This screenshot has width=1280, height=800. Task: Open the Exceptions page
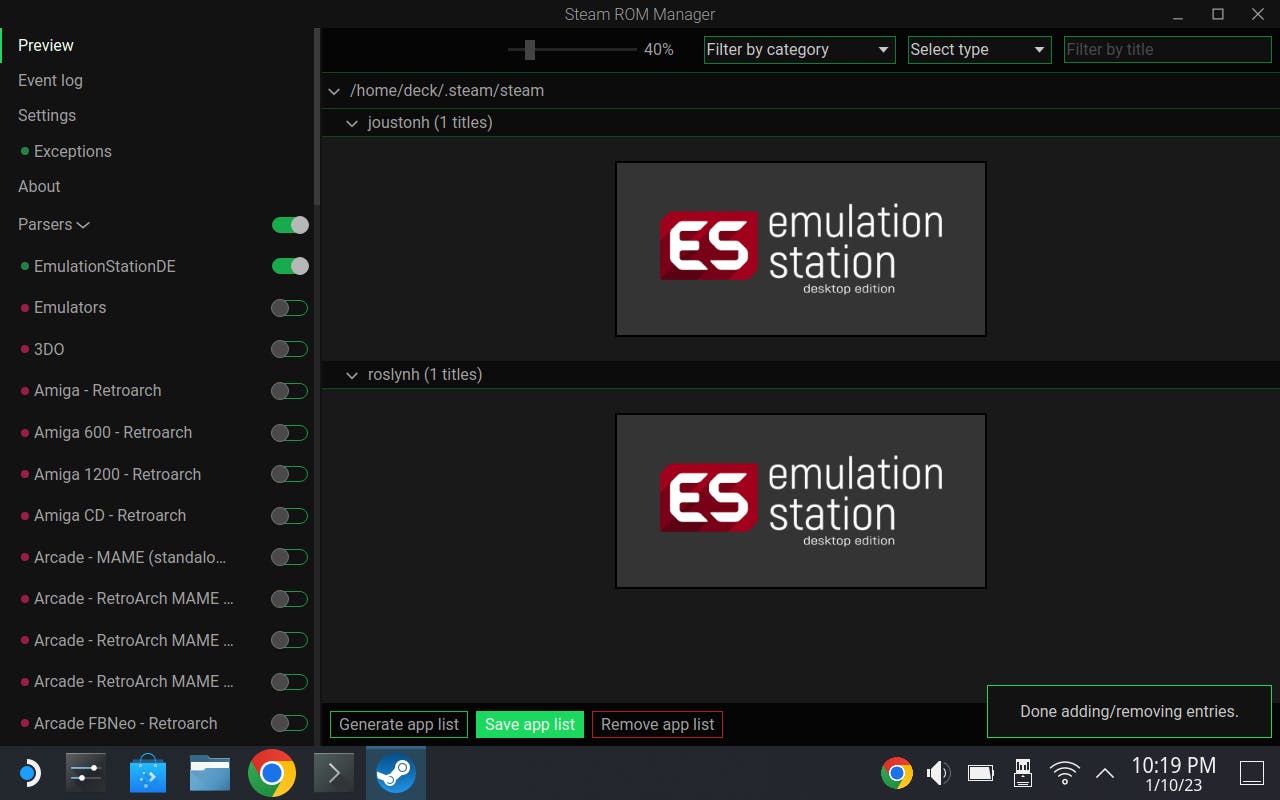tap(73, 151)
